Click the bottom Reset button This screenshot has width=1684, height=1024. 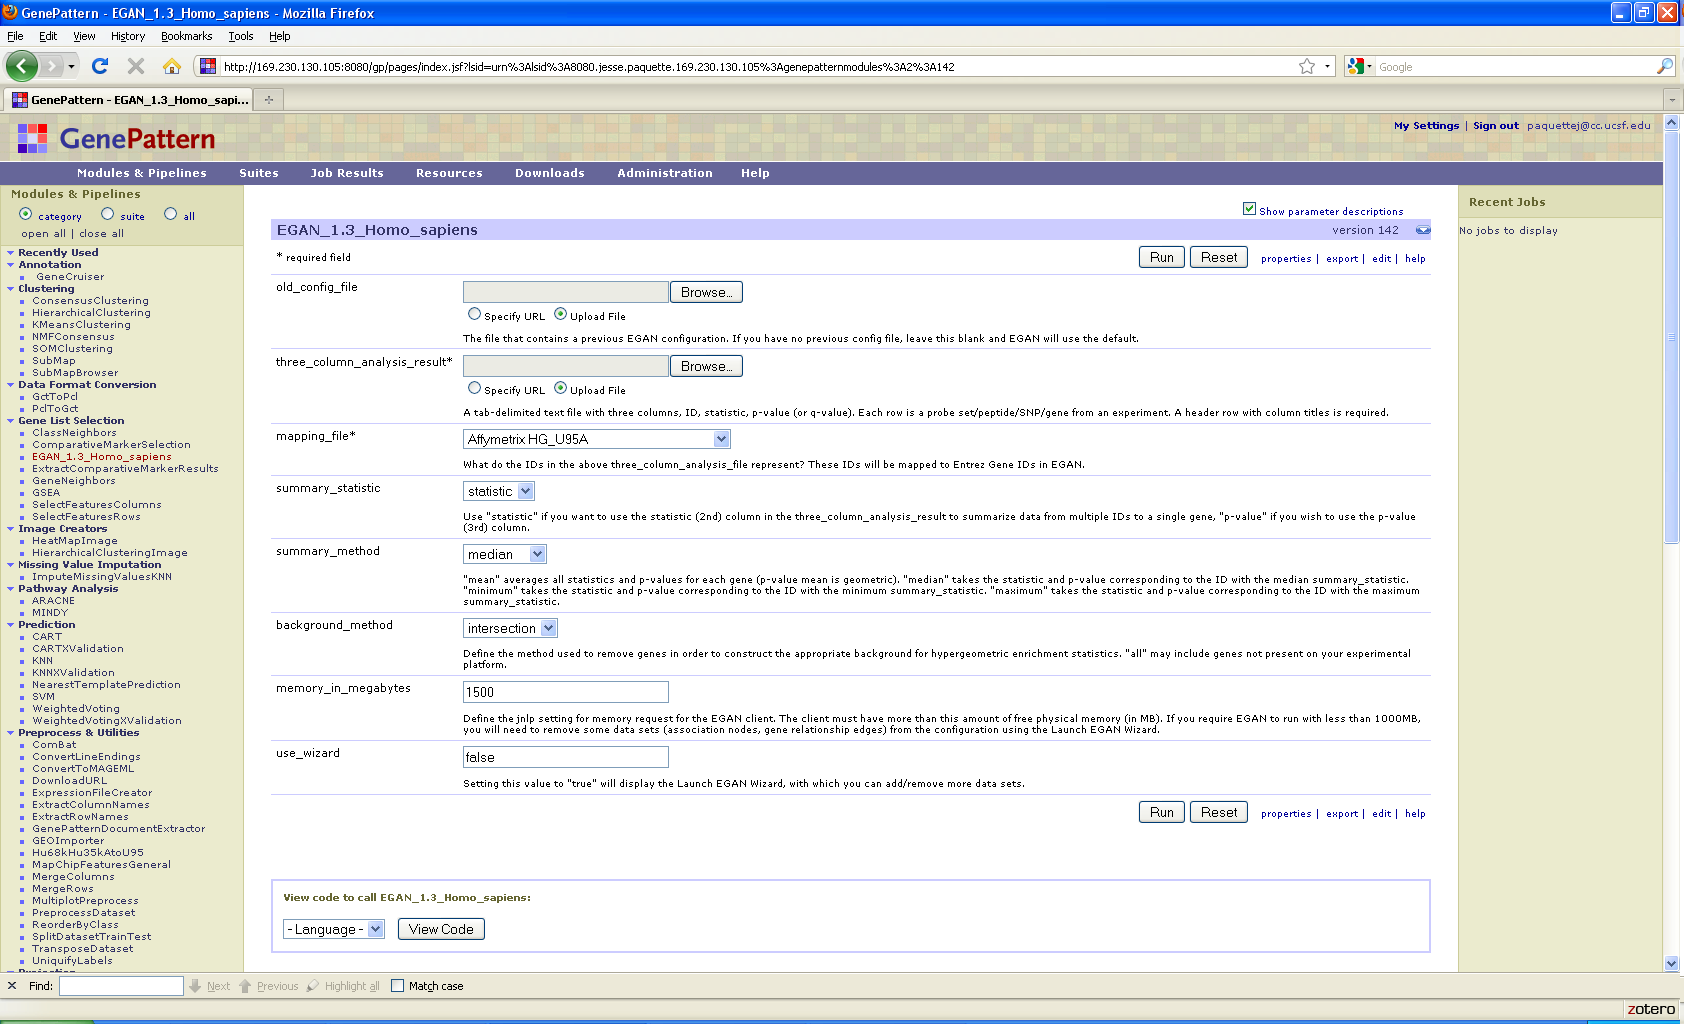point(1219,812)
